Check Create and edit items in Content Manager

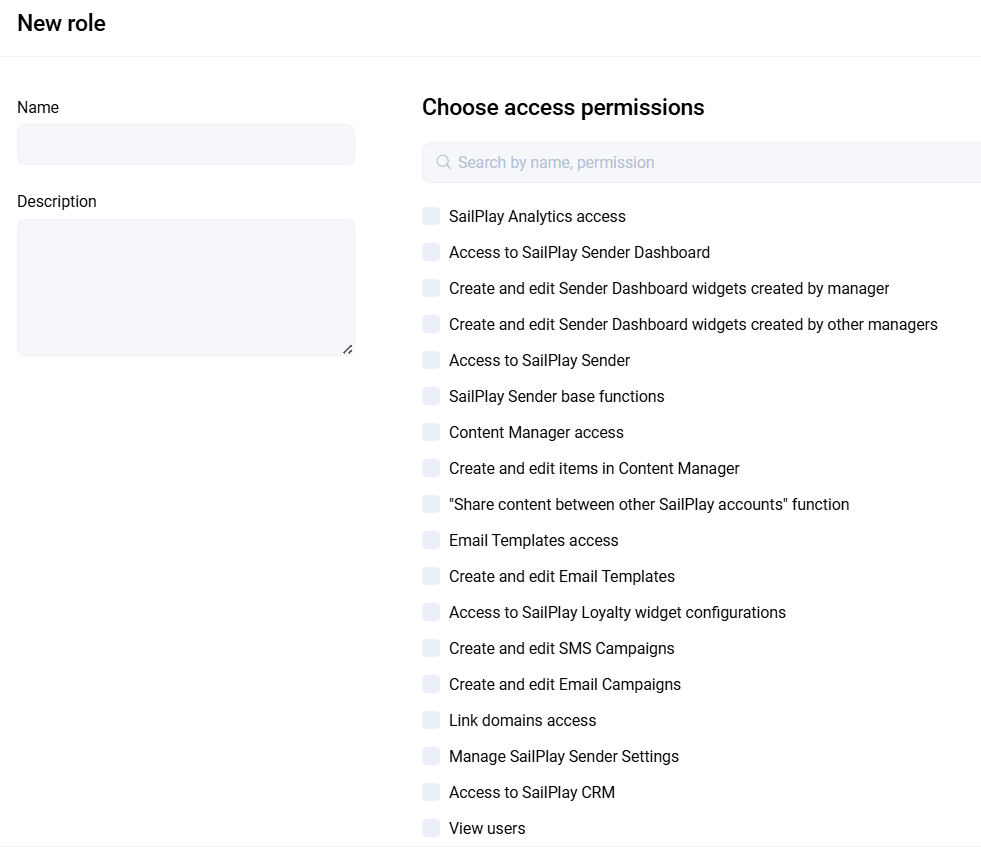(x=431, y=468)
